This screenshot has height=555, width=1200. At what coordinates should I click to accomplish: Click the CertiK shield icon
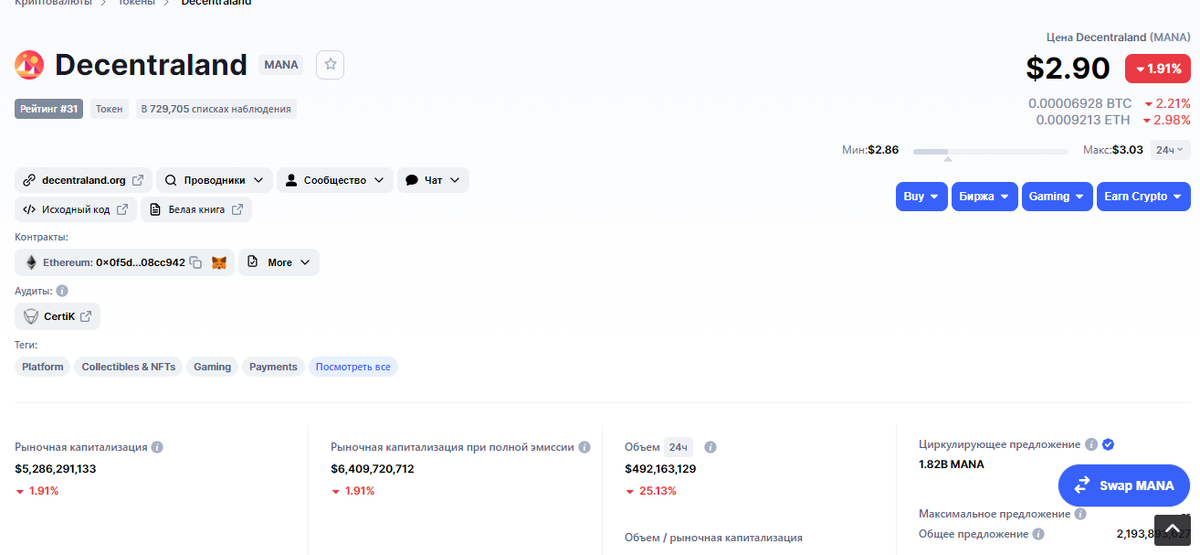pos(31,316)
